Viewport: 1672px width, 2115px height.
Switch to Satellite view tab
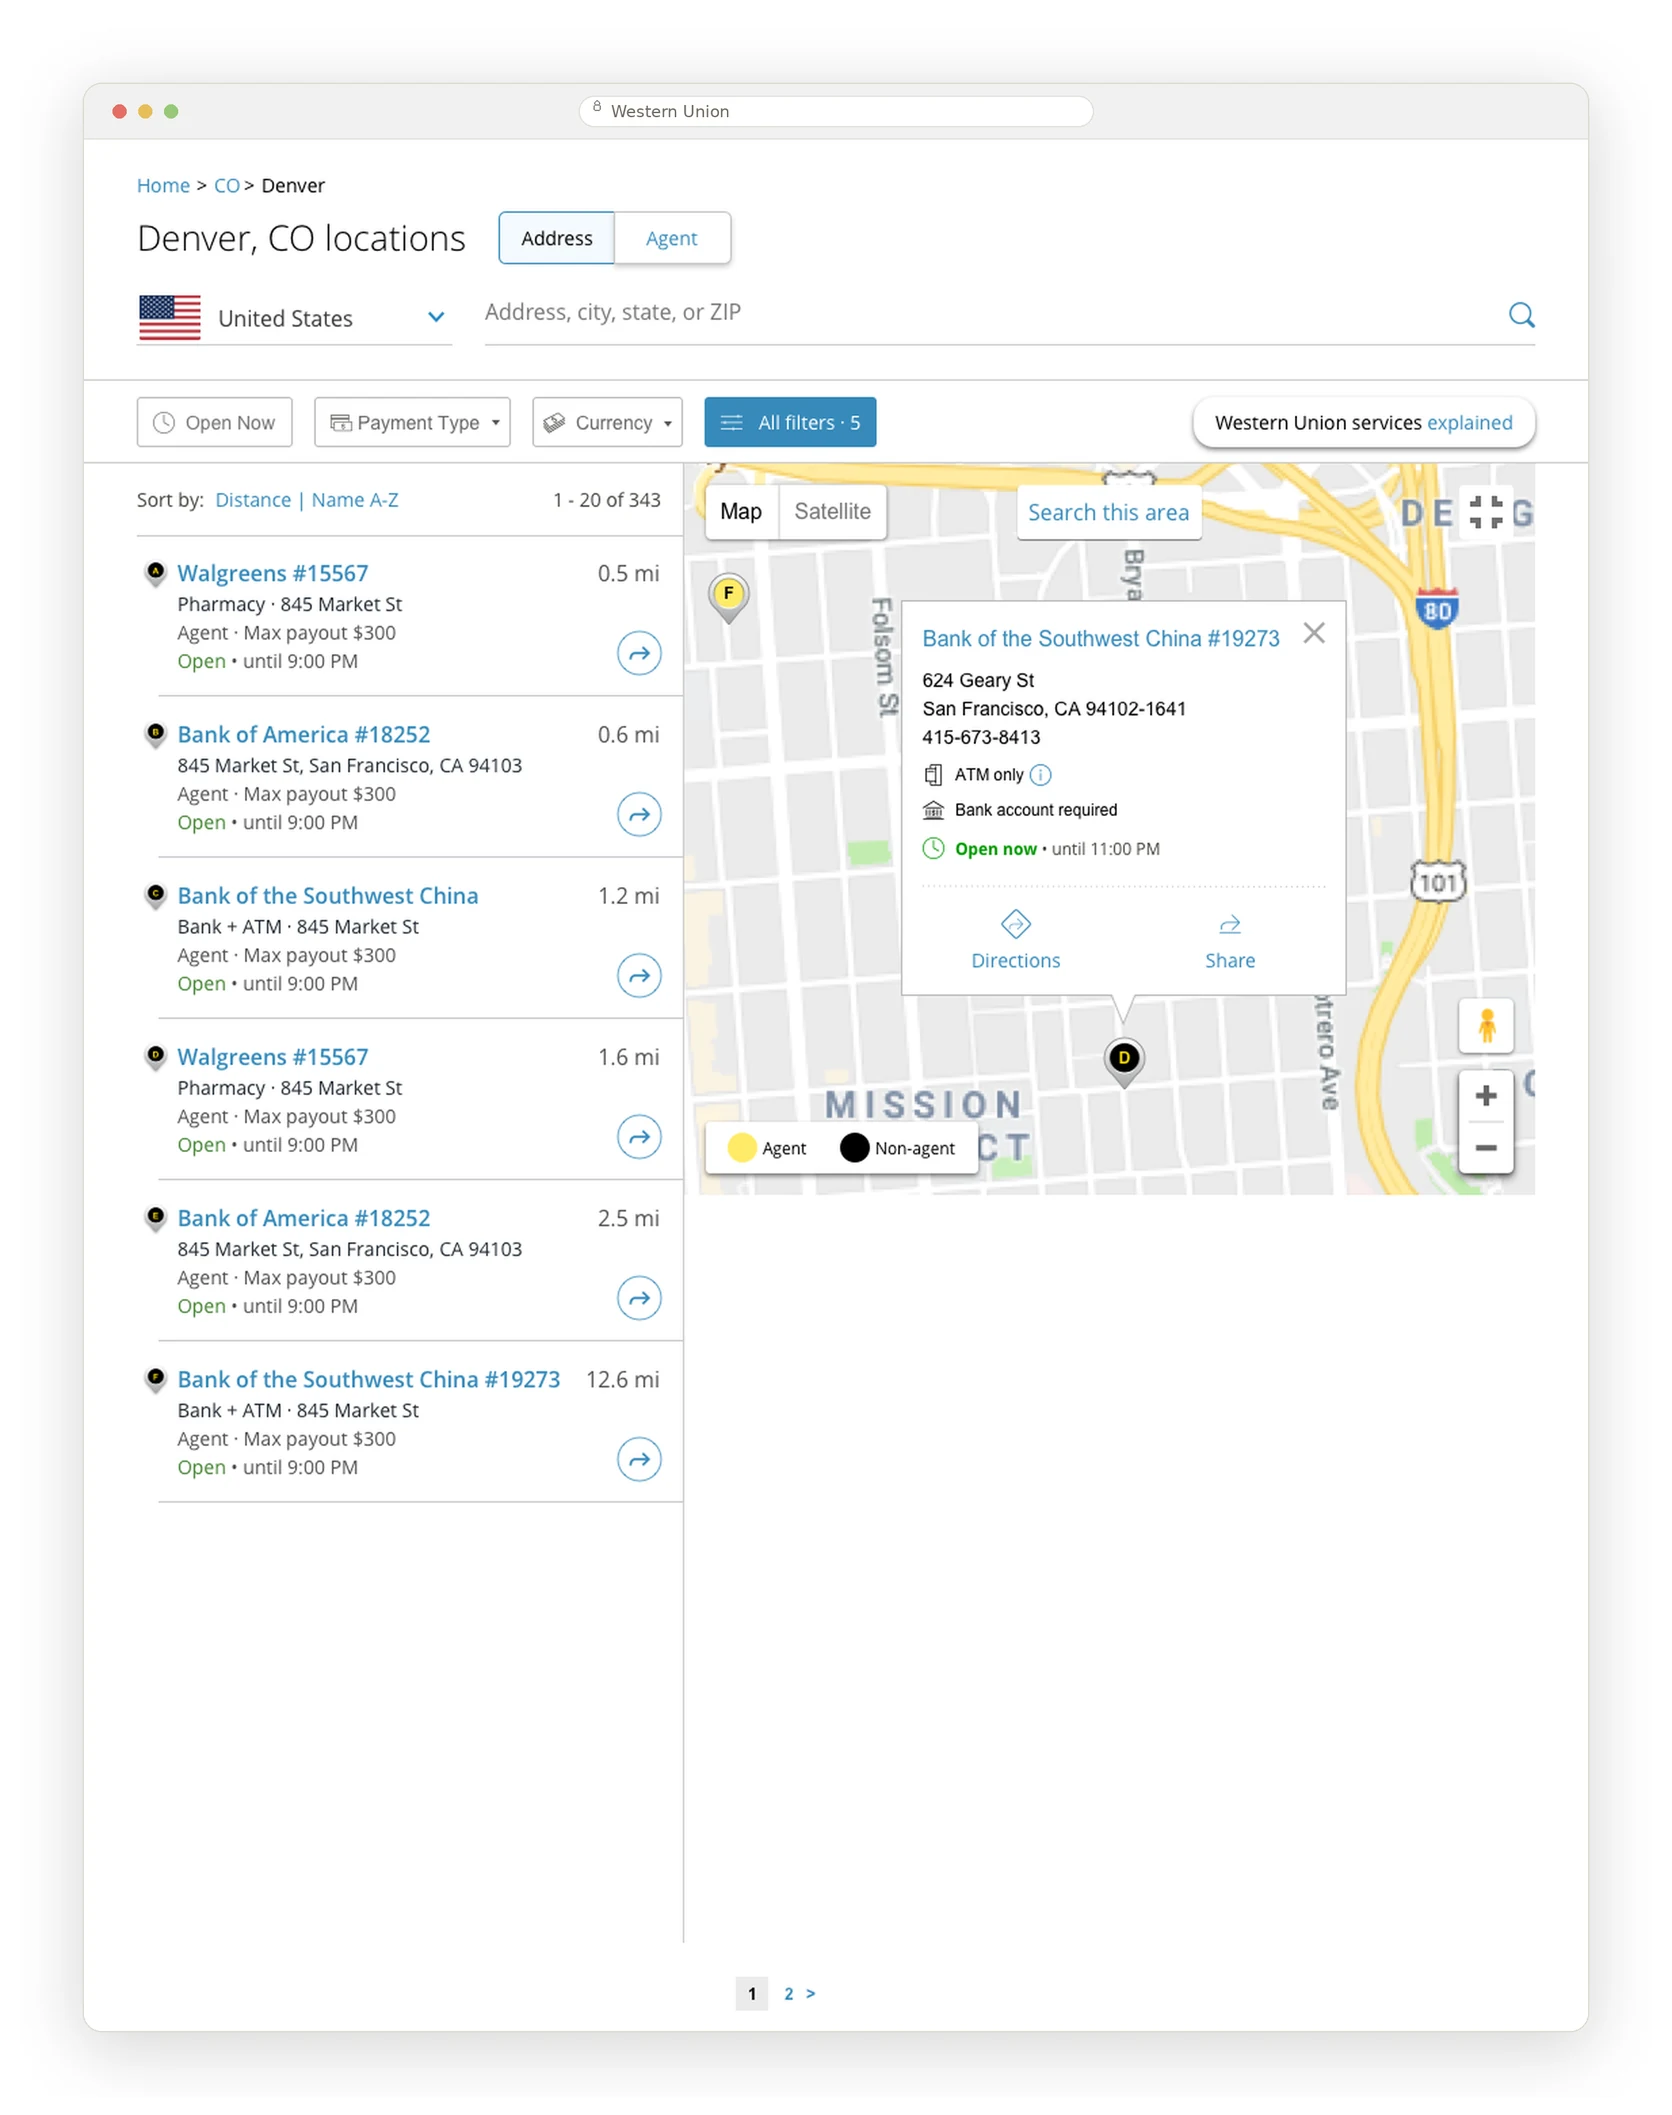[832, 512]
